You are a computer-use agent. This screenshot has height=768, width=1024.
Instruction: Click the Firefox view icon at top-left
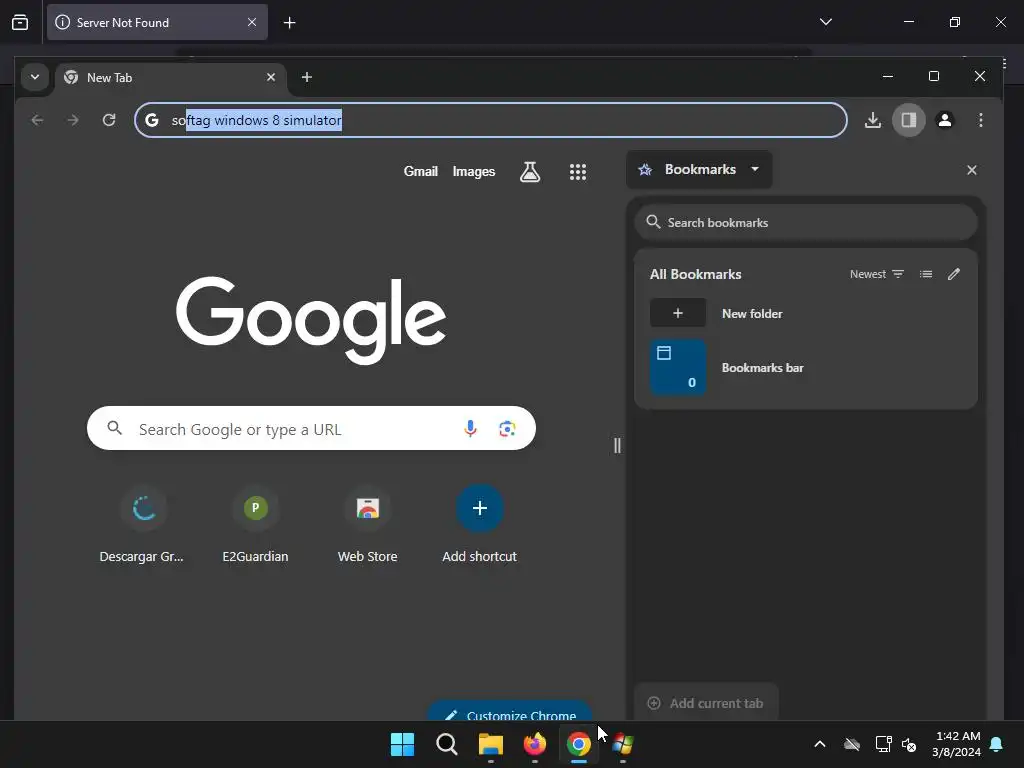click(x=20, y=22)
